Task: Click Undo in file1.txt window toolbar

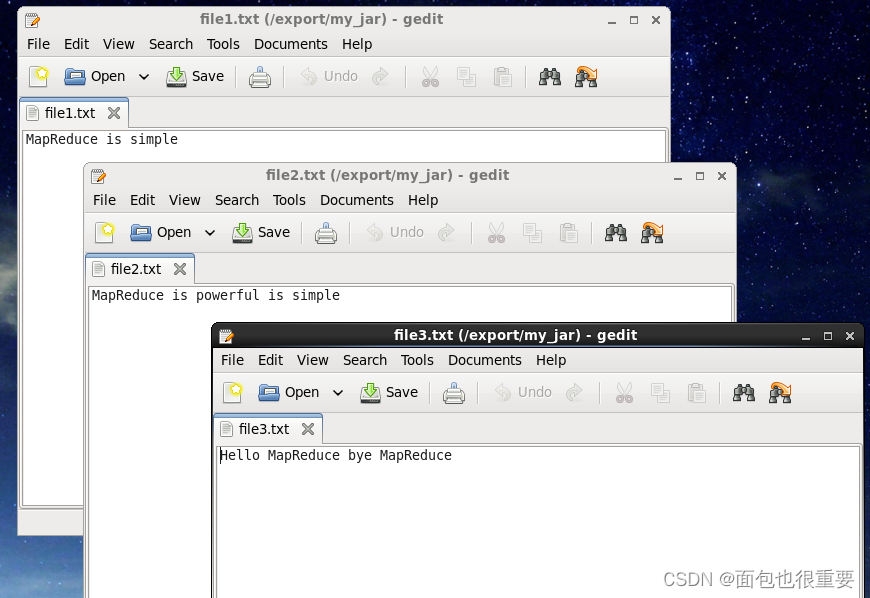Action: pos(329,77)
